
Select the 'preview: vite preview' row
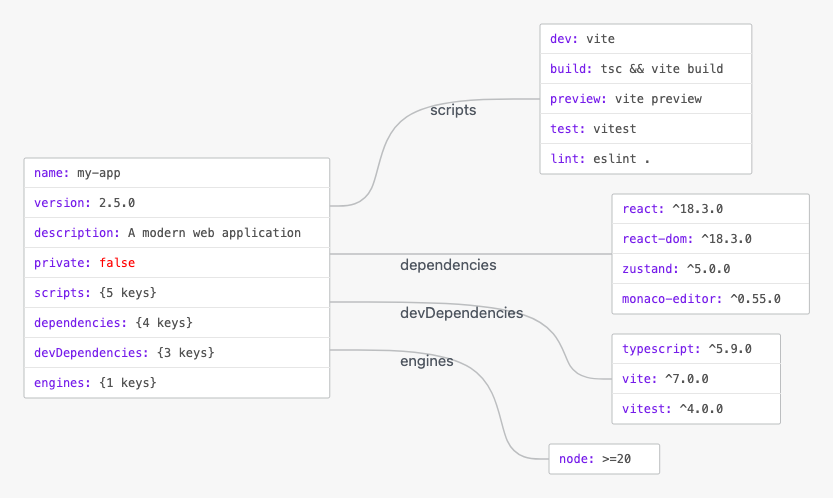pos(646,98)
